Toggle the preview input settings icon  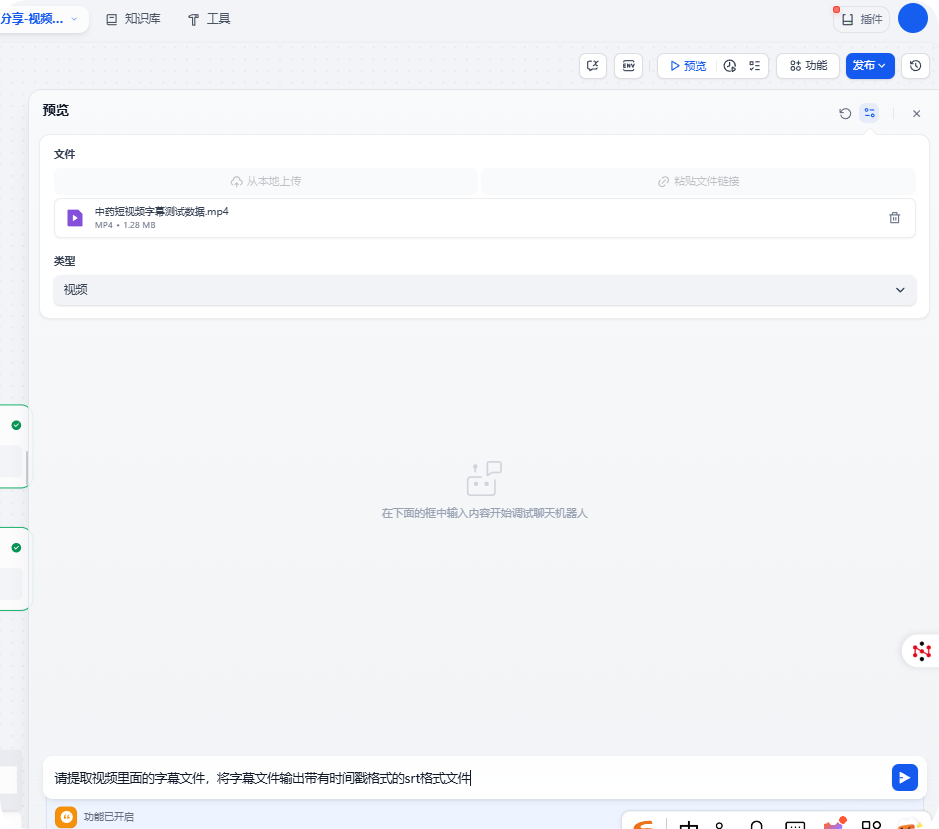pos(870,113)
